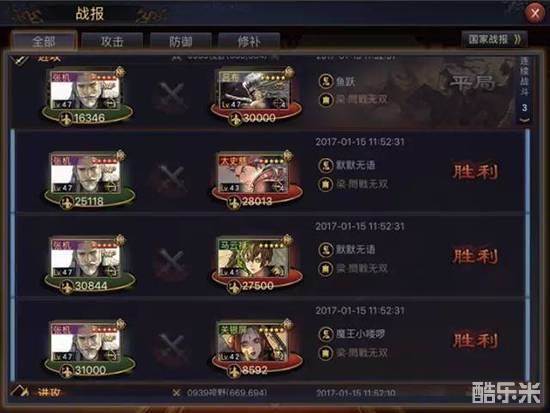The height and width of the screenshot is (413, 550).
Task: Select the 防御 tab
Action: 181,41
